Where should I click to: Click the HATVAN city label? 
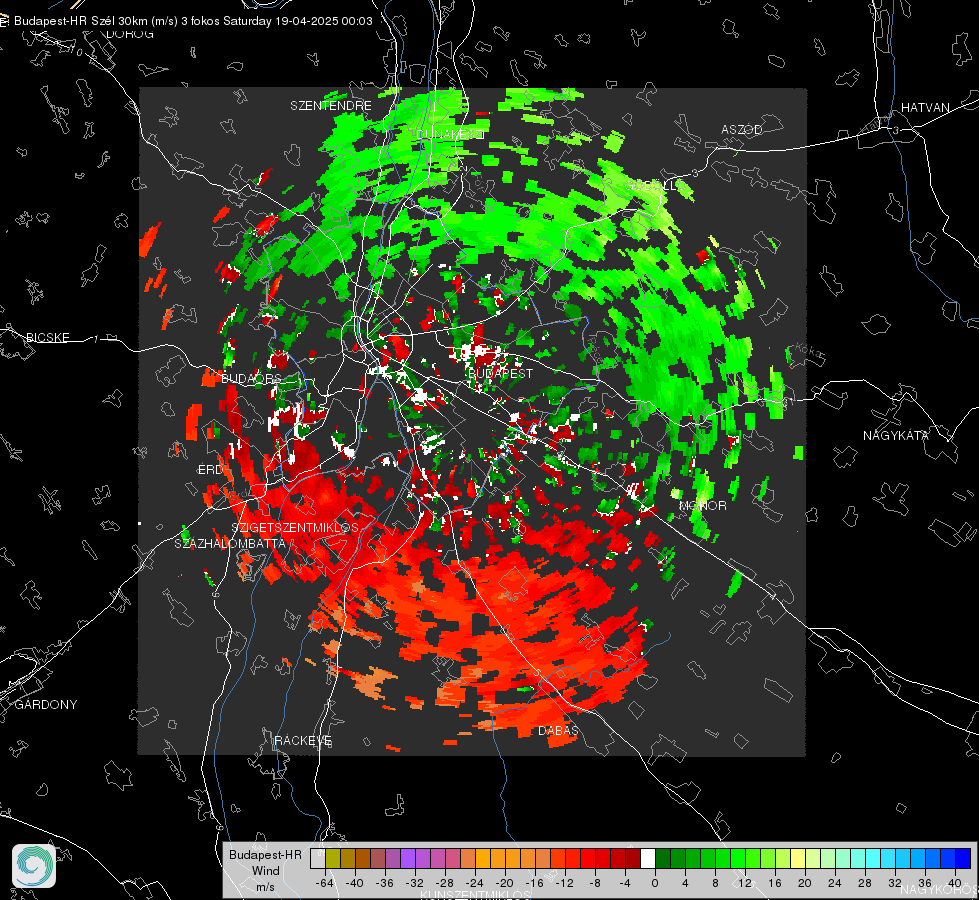point(925,107)
